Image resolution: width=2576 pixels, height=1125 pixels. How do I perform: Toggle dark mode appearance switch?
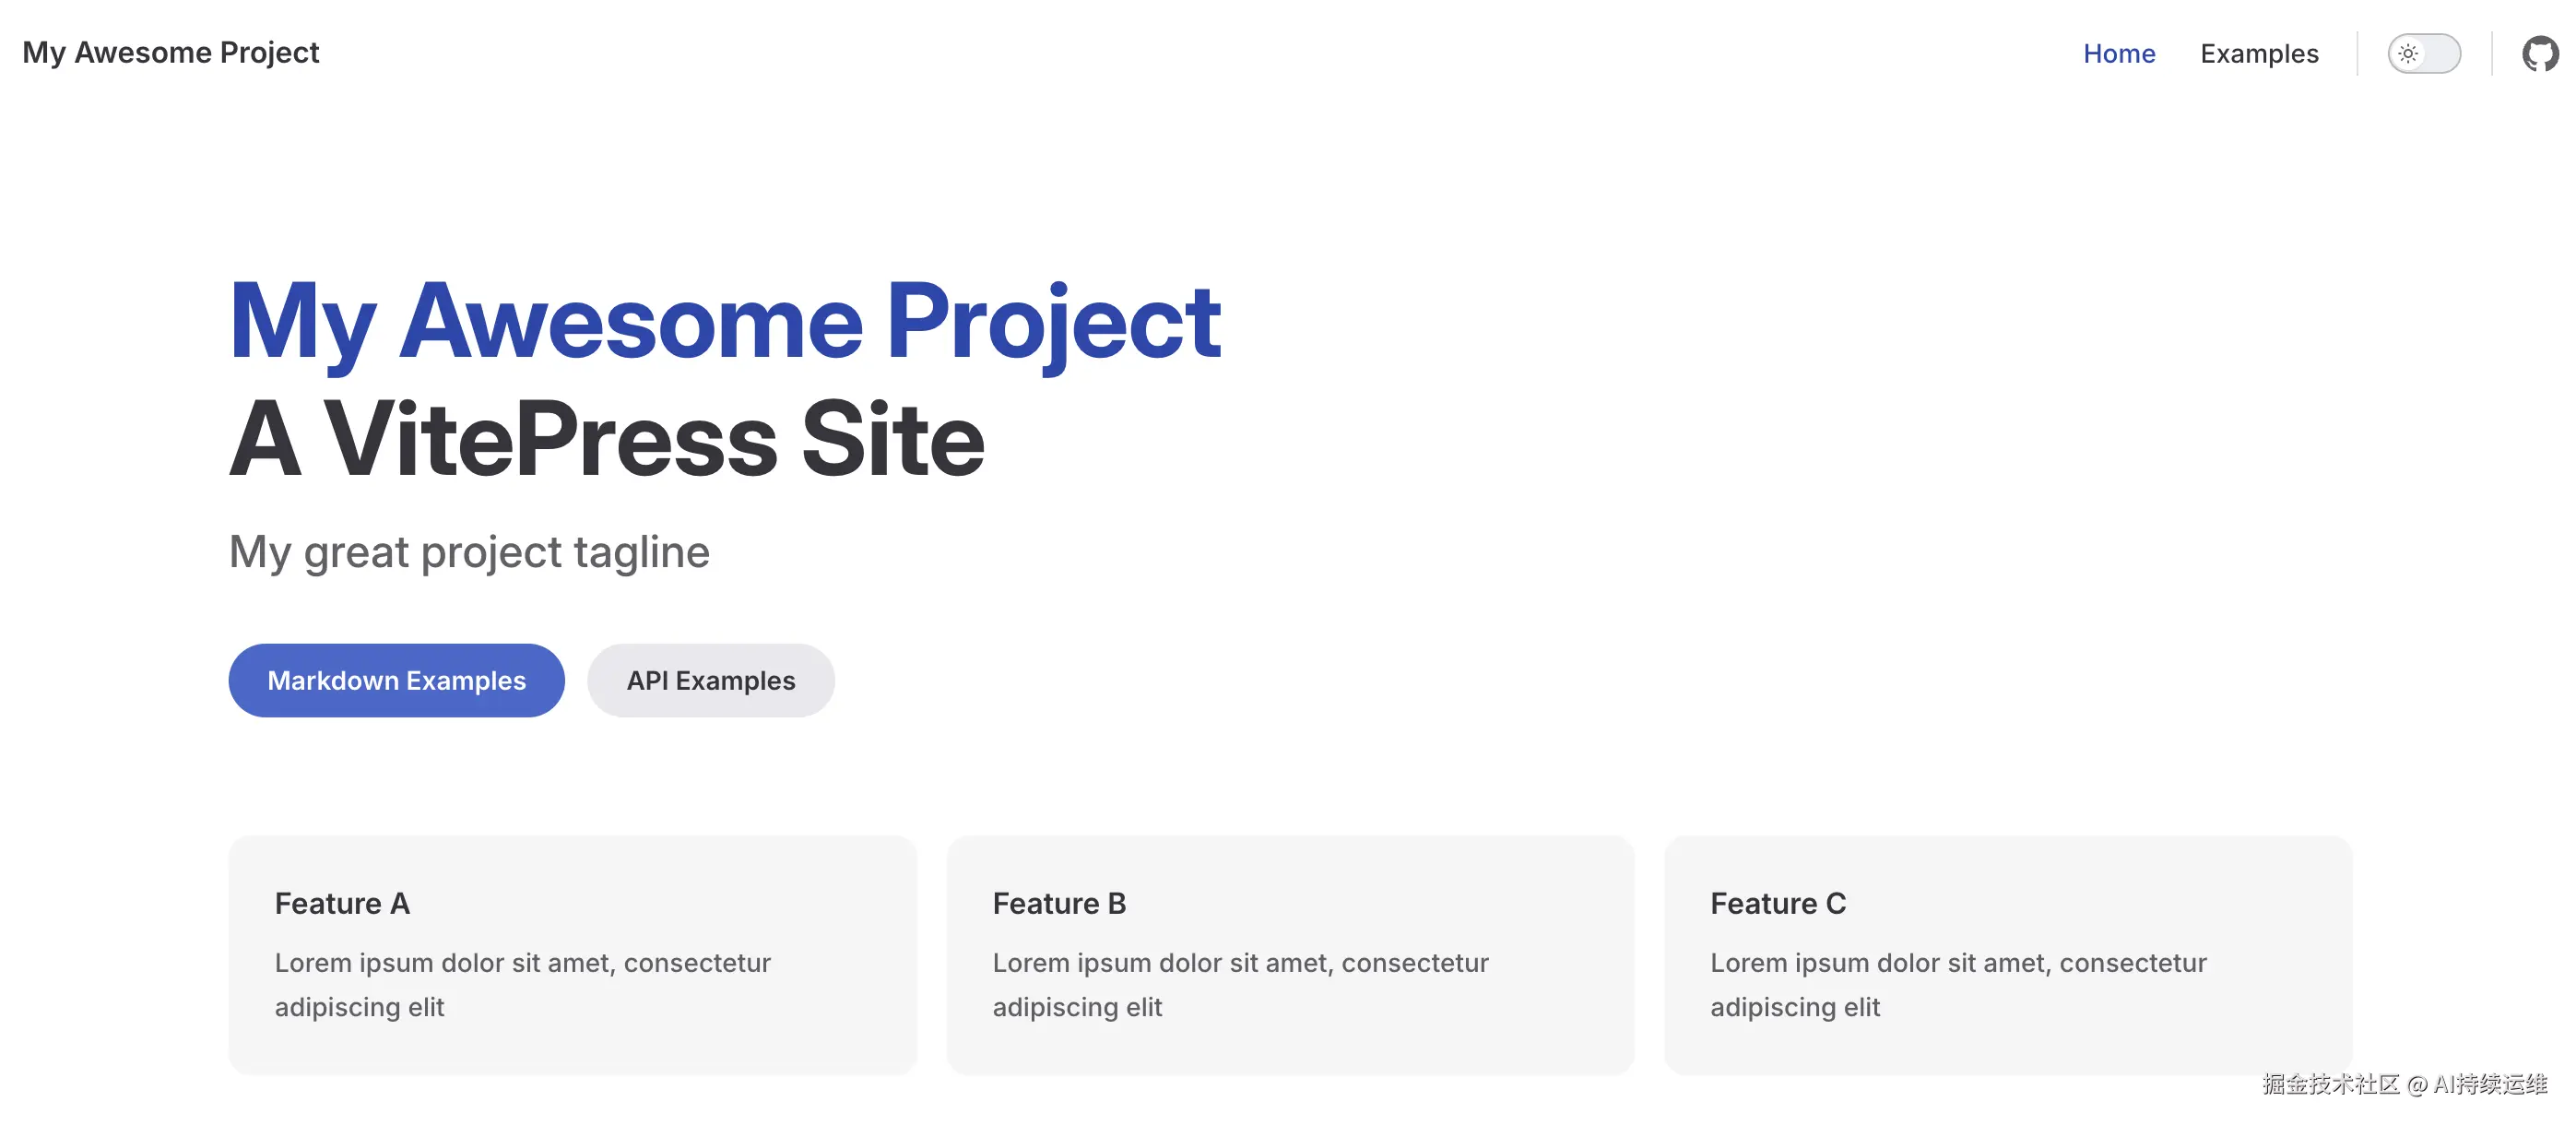pyautogui.click(x=2424, y=53)
